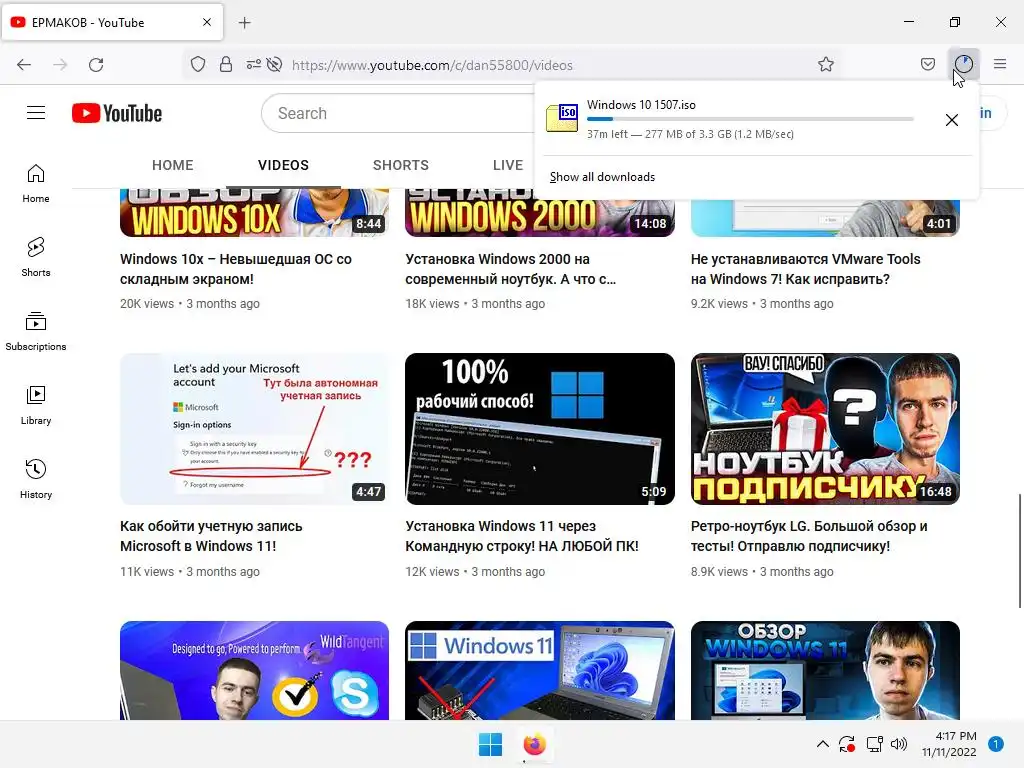The height and width of the screenshot is (768, 1024).
Task: Click the page vertical scrollbar thumb
Action: pyautogui.click(x=1019, y=551)
